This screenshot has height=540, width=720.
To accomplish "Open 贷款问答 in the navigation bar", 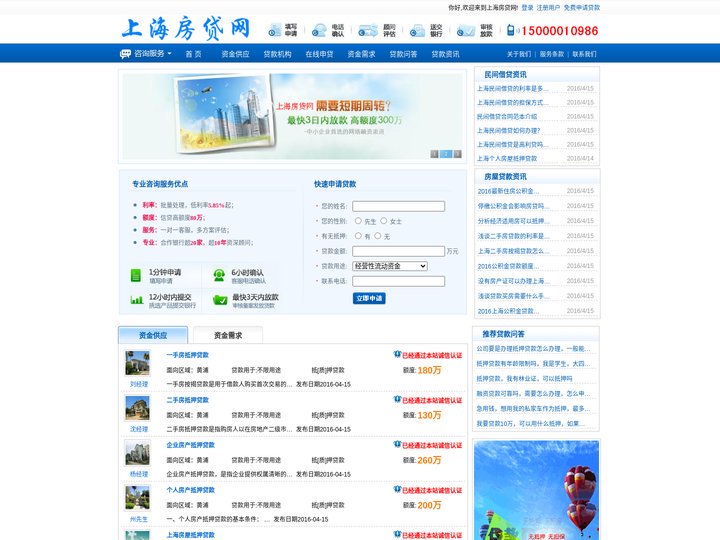I will pos(403,54).
